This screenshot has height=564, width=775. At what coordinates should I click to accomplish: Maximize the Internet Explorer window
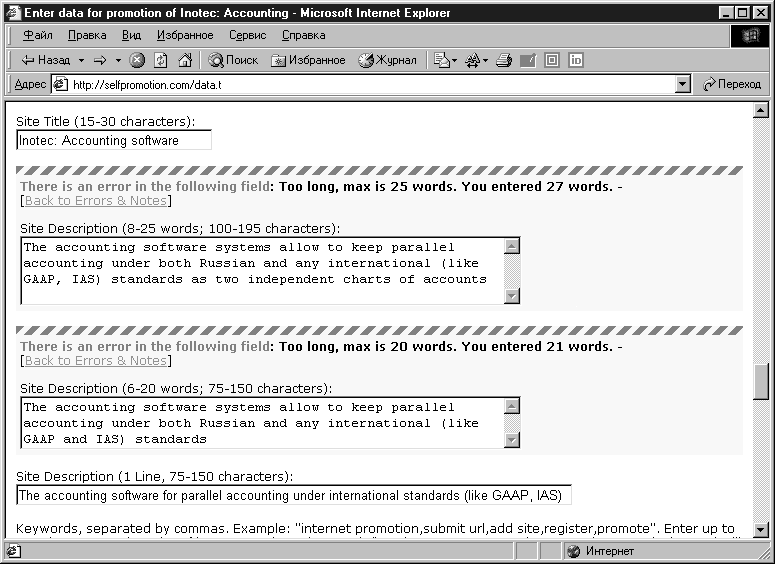click(x=742, y=13)
